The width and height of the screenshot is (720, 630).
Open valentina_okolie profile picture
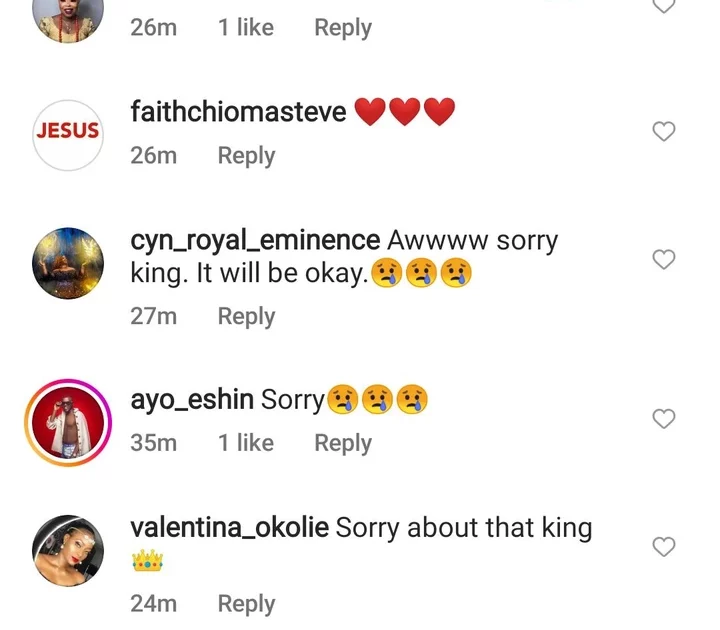pyautogui.click(x=68, y=550)
